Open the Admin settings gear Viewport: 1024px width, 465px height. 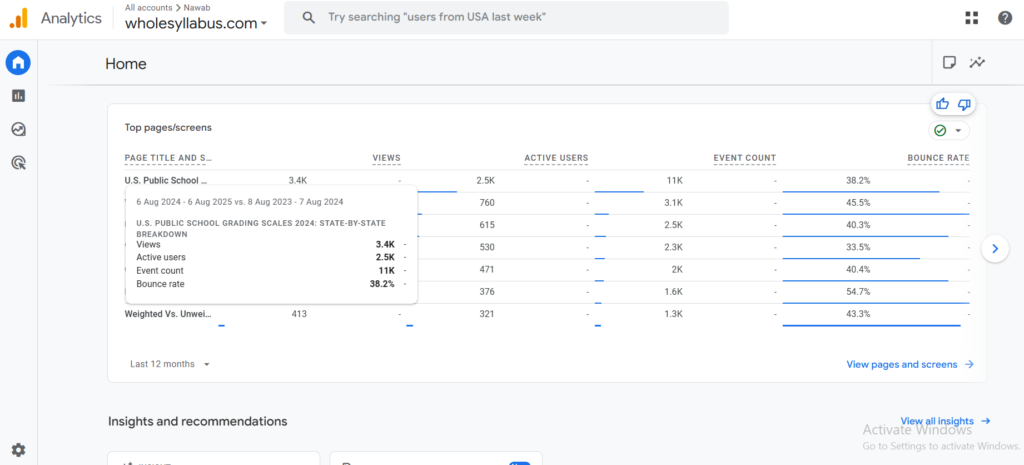click(x=18, y=449)
